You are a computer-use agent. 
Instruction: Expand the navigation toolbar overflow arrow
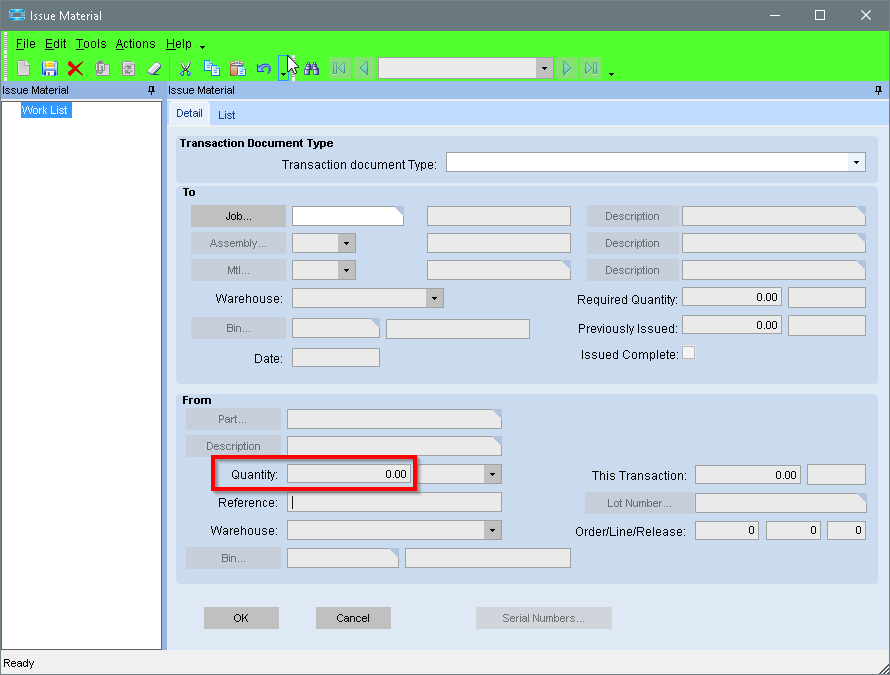(611, 74)
